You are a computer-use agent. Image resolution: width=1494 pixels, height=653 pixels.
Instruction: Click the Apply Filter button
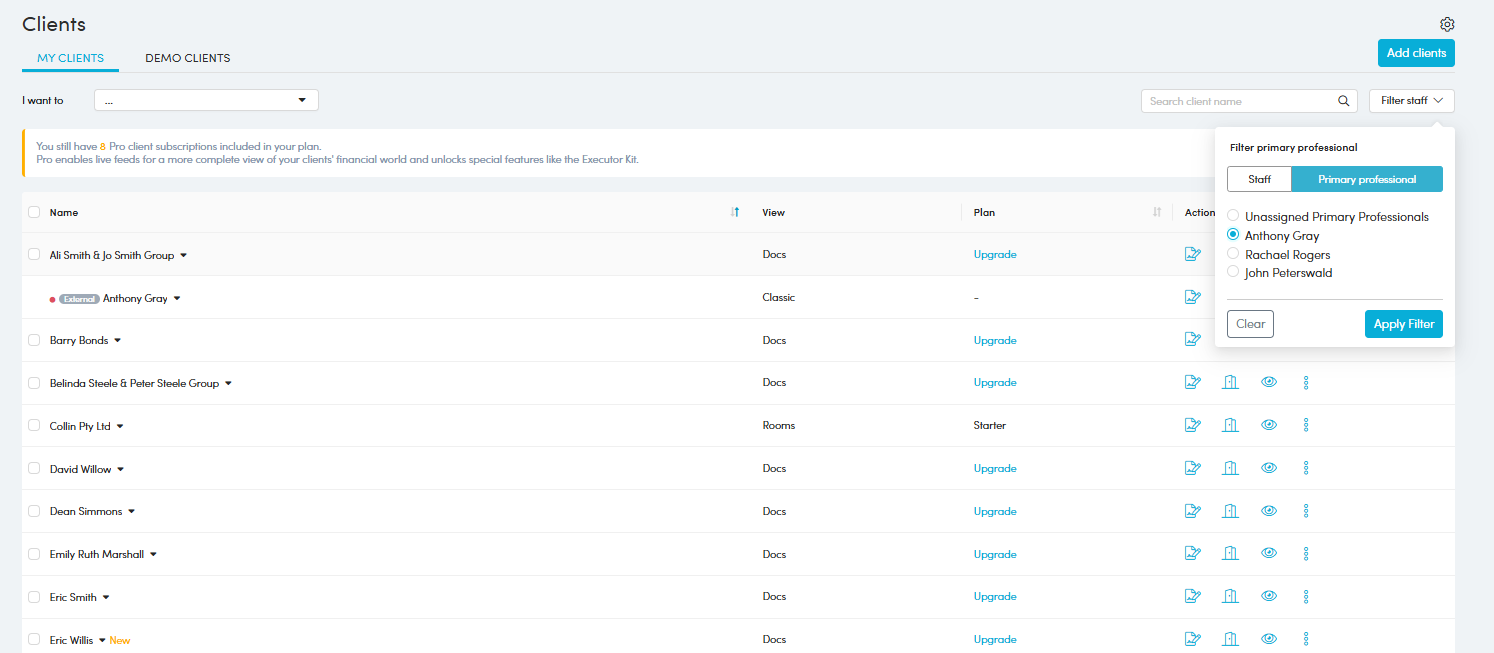(x=1403, y=324)
